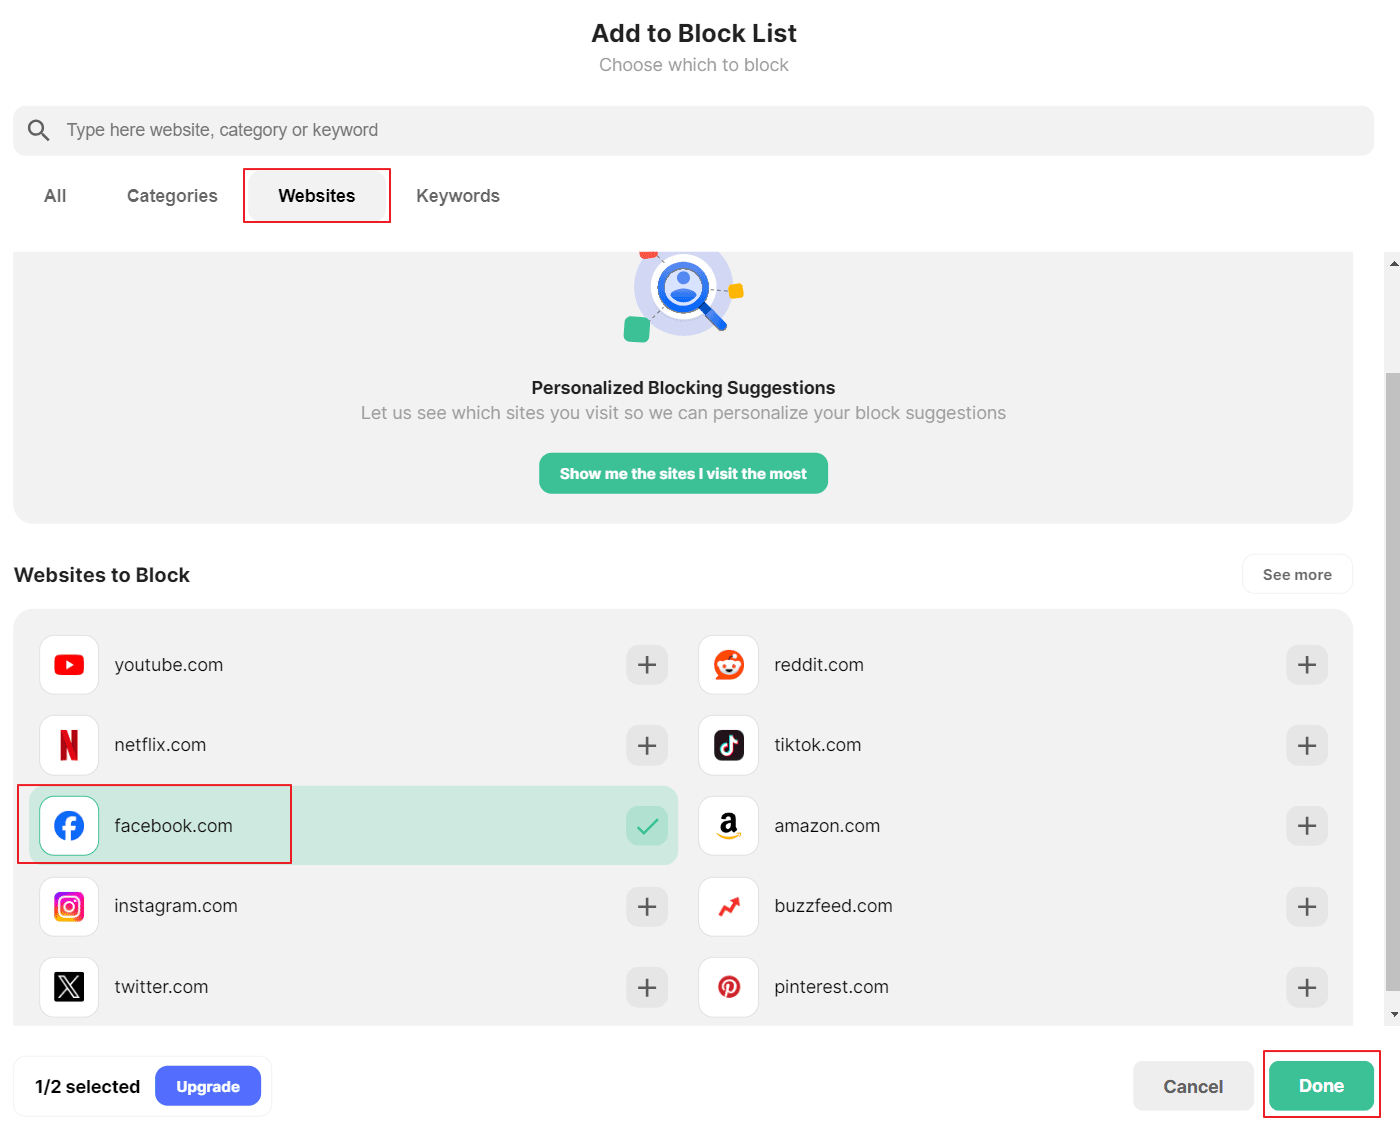The width and height of the screenshot is (1400, 1132).
Task: Click the scrollbar down arrow
Action: pos(1393,1015)
